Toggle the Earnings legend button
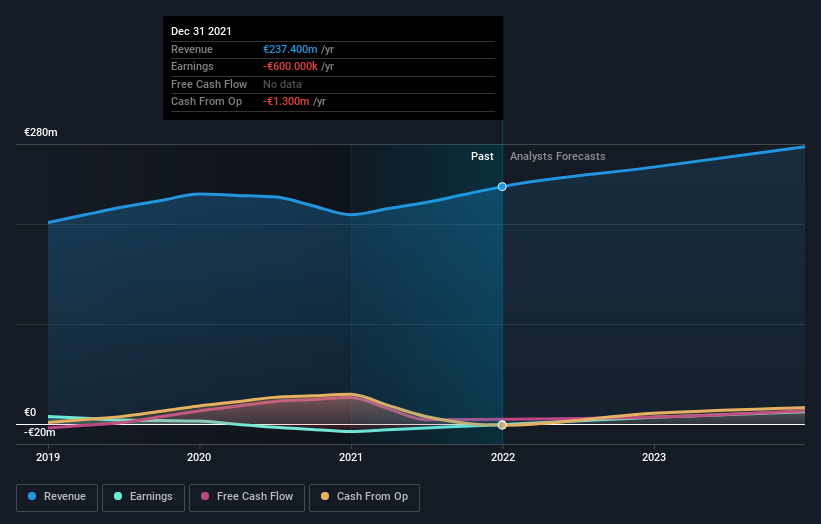821x524 pixels. [x=143, y=497]
